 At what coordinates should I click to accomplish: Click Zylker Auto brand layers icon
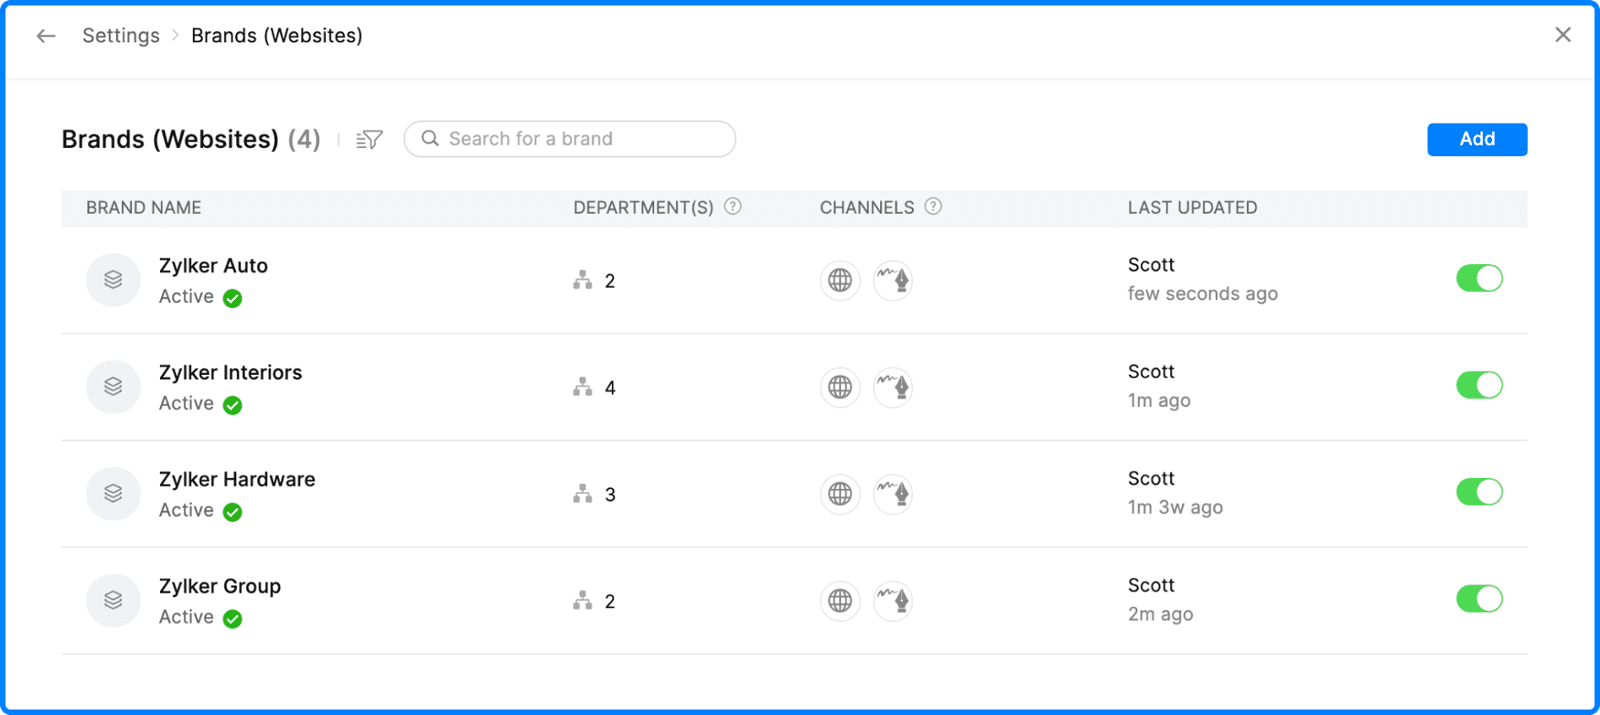pyautogui.click(x=113, y=280)
